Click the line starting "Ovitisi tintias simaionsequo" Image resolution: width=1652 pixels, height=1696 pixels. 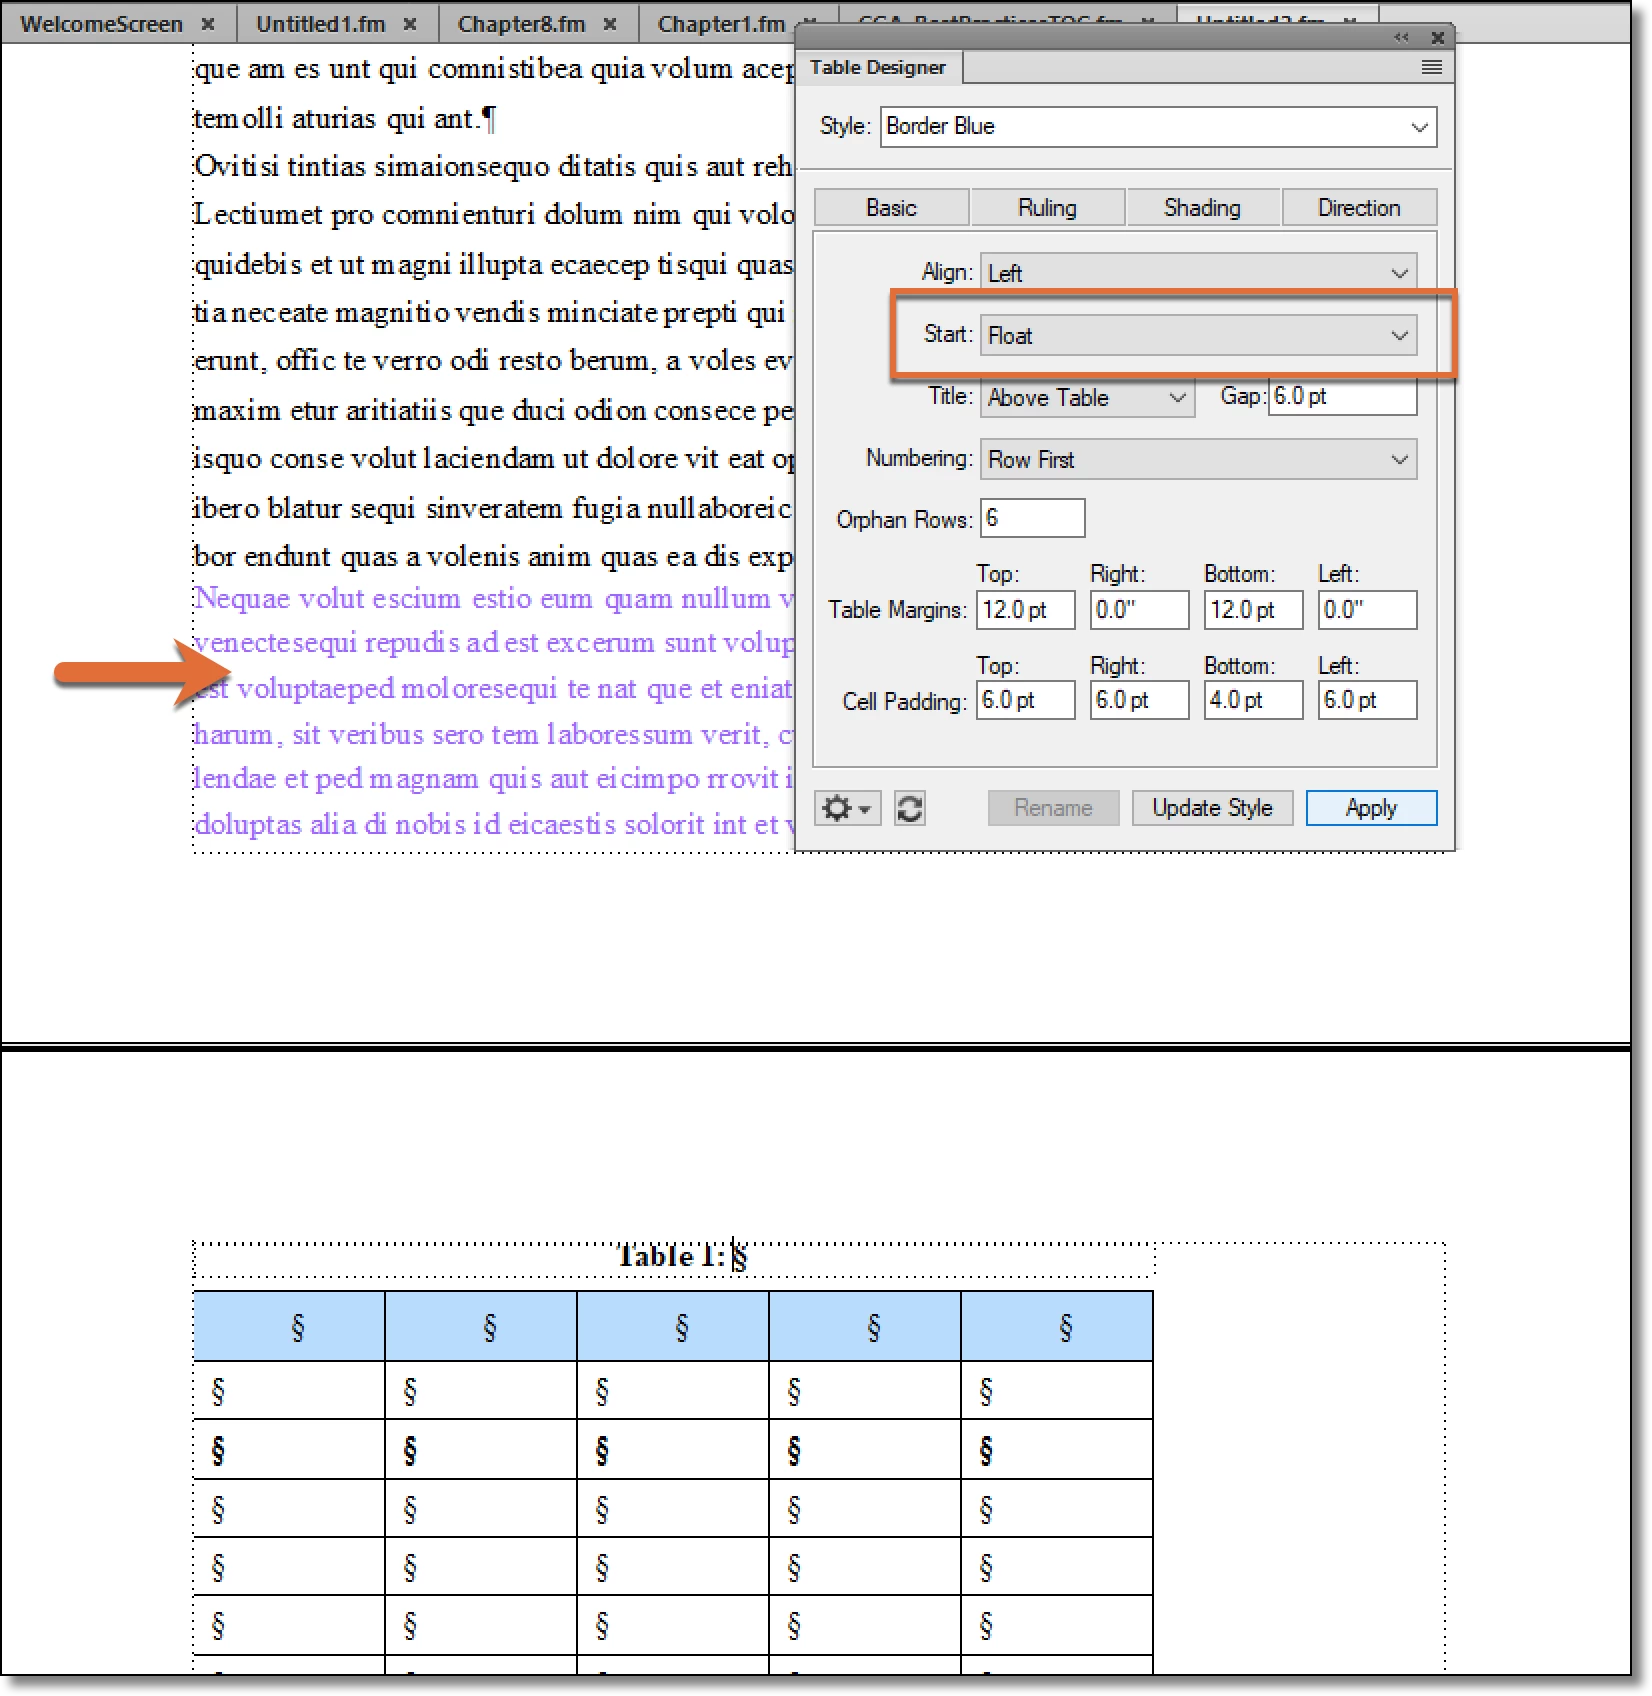point(494,166)
